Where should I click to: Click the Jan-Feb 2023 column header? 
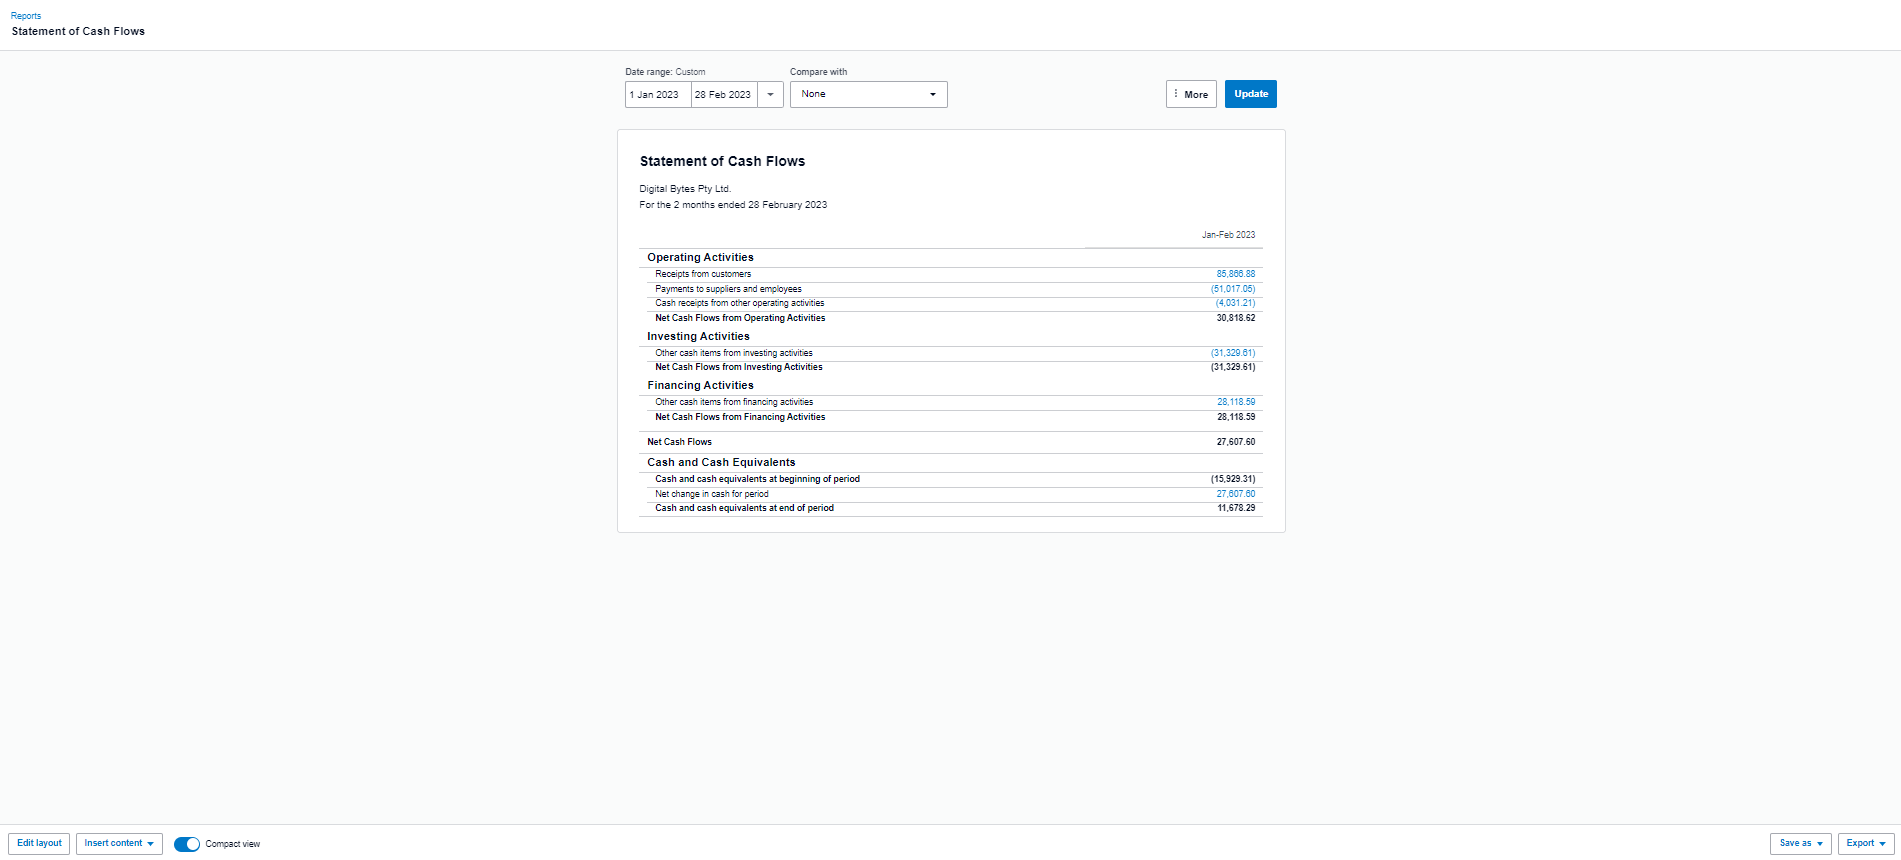(x=1228, y=235)
